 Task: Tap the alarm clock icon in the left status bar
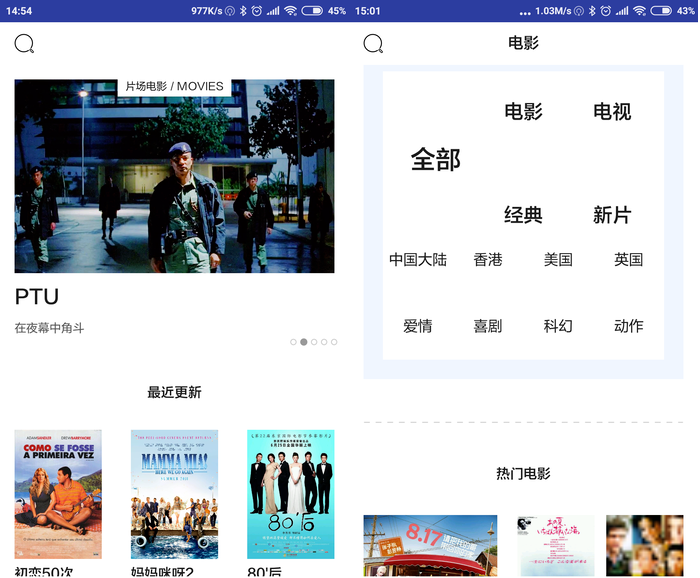pos(257,11)
